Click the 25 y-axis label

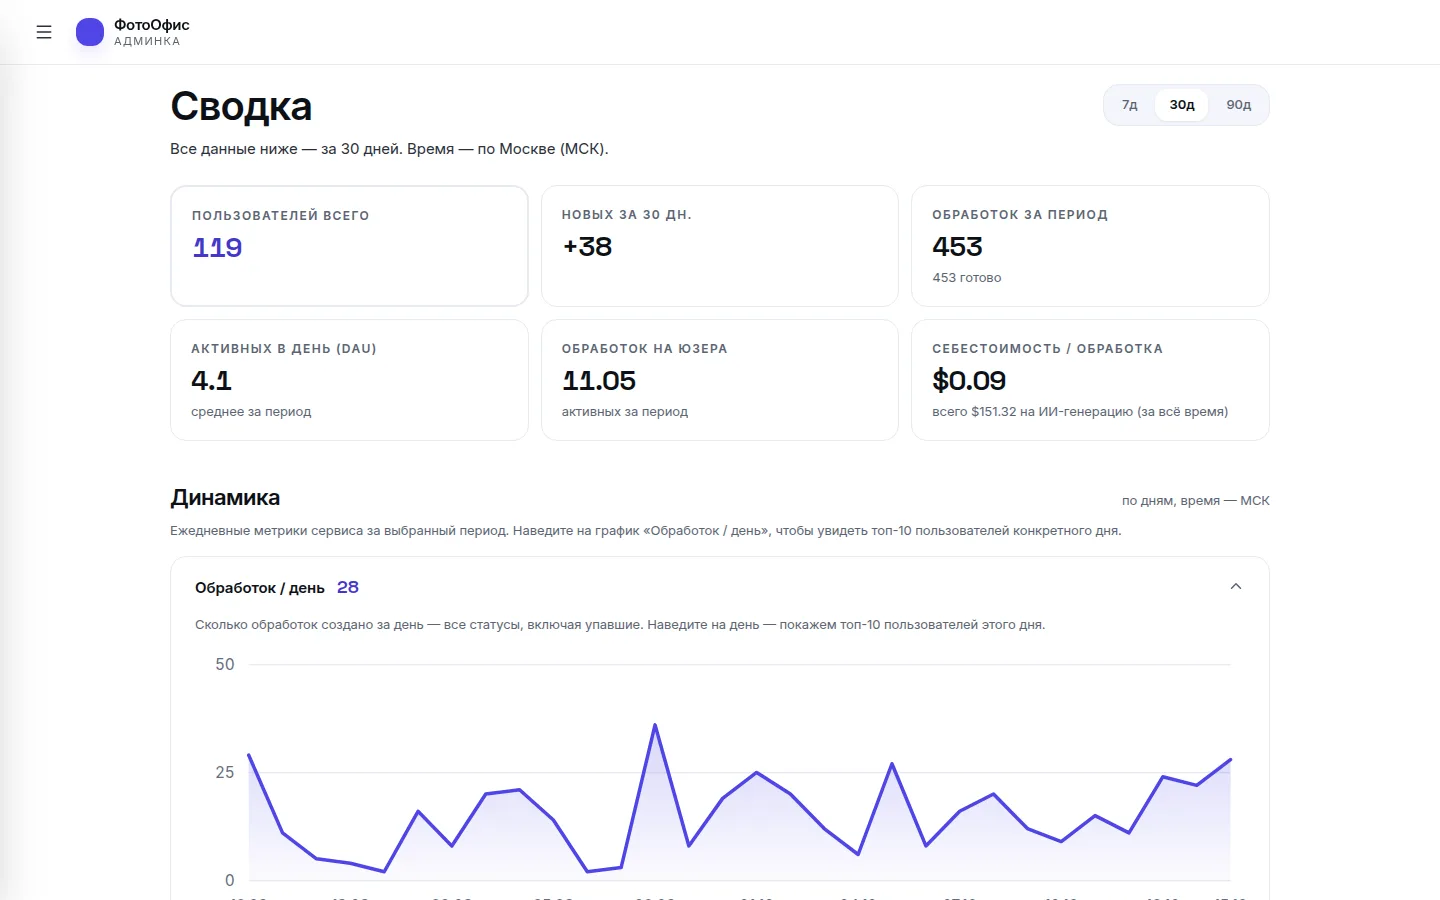[x=225, y=772]
